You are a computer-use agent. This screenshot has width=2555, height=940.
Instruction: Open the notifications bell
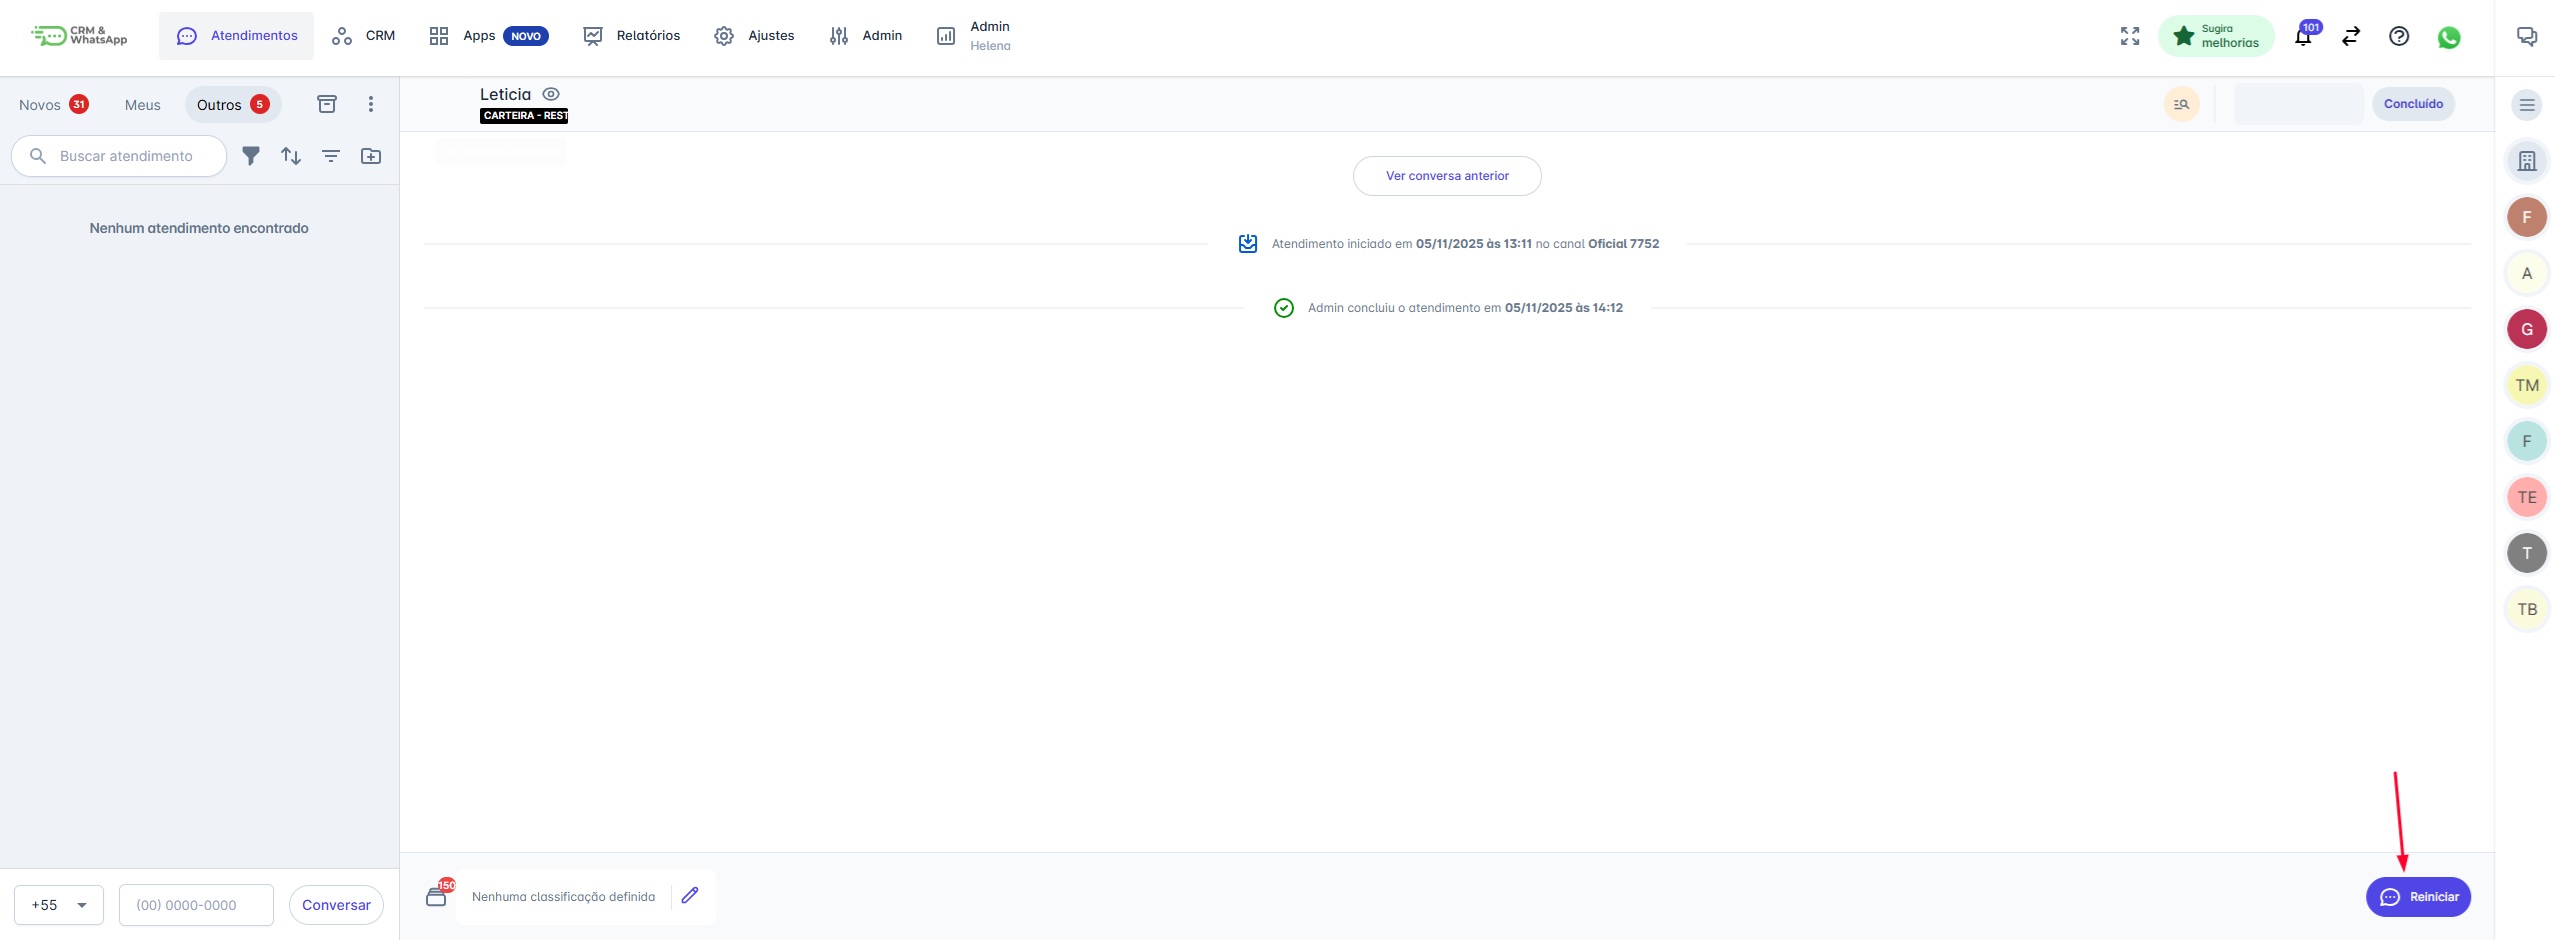[x=2303, y=37]
